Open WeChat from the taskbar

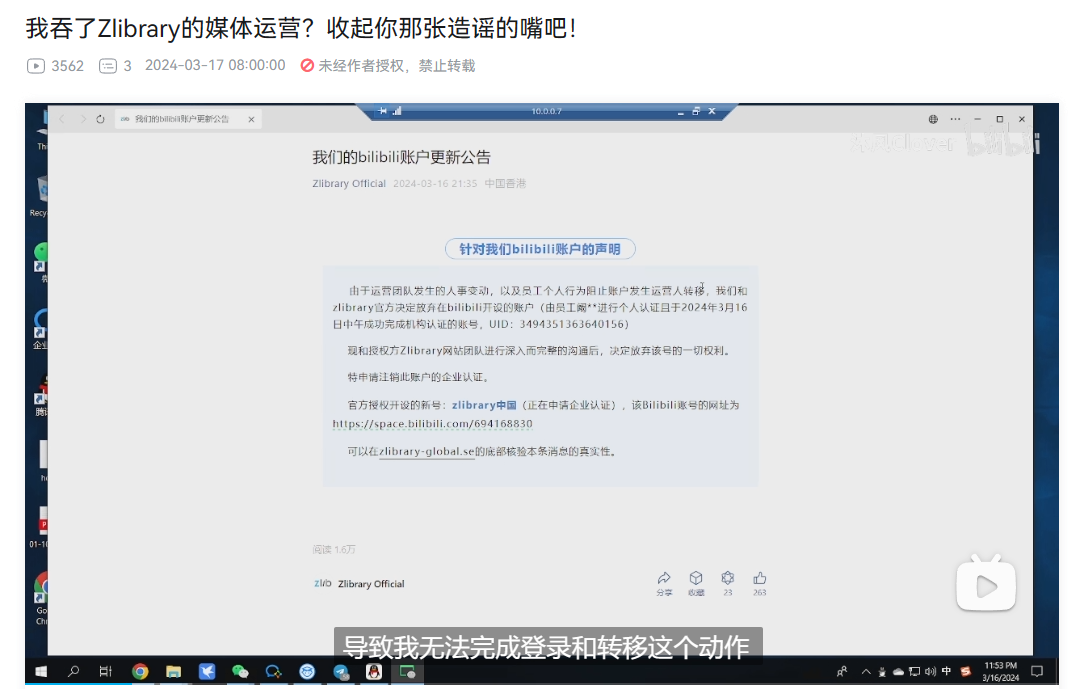(240, 672)
